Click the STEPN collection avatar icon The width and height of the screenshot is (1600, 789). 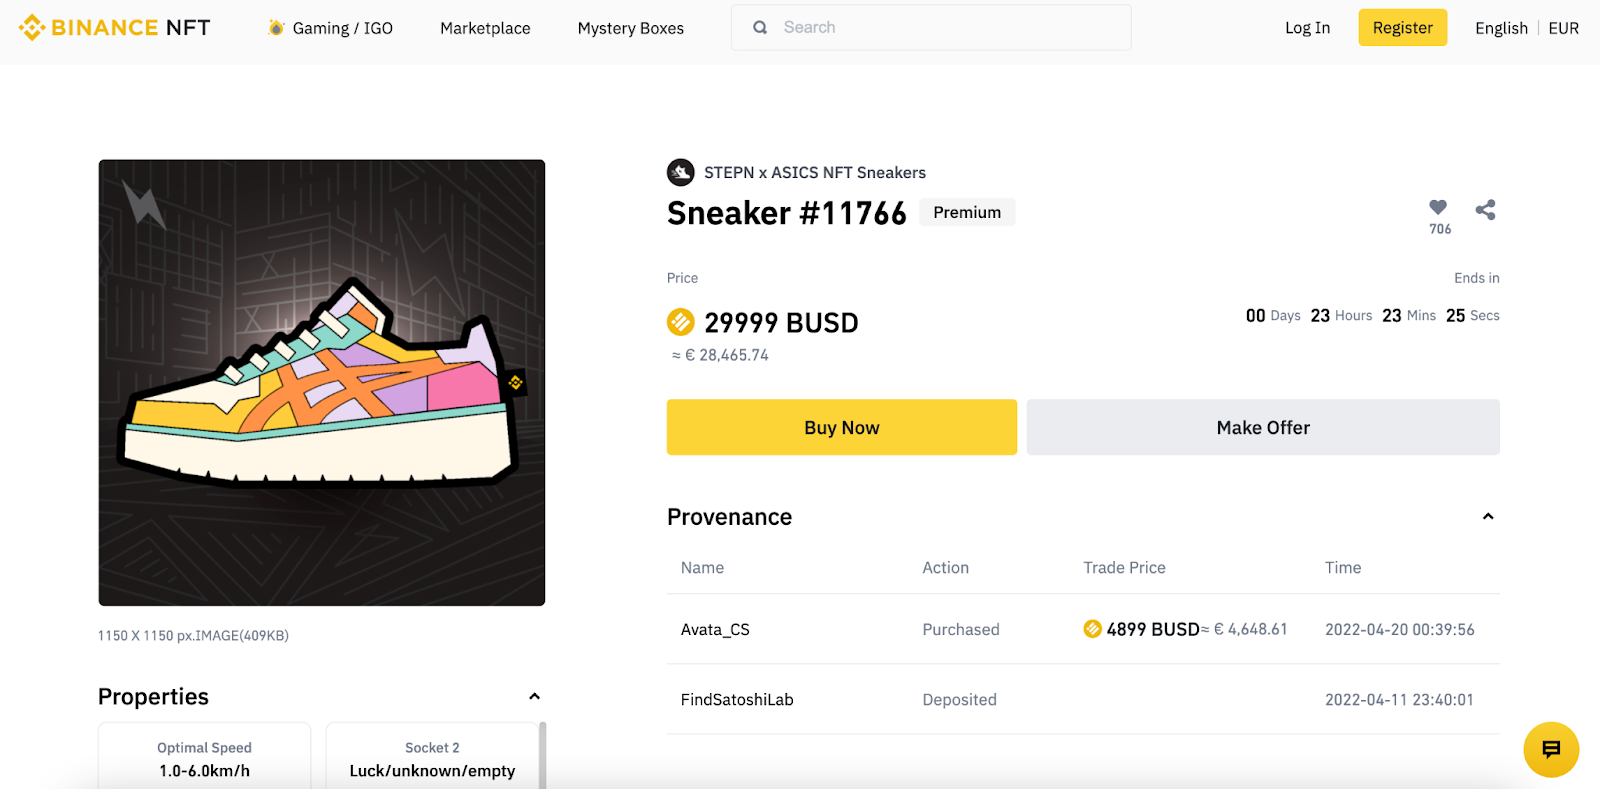(x=680, y=172)
